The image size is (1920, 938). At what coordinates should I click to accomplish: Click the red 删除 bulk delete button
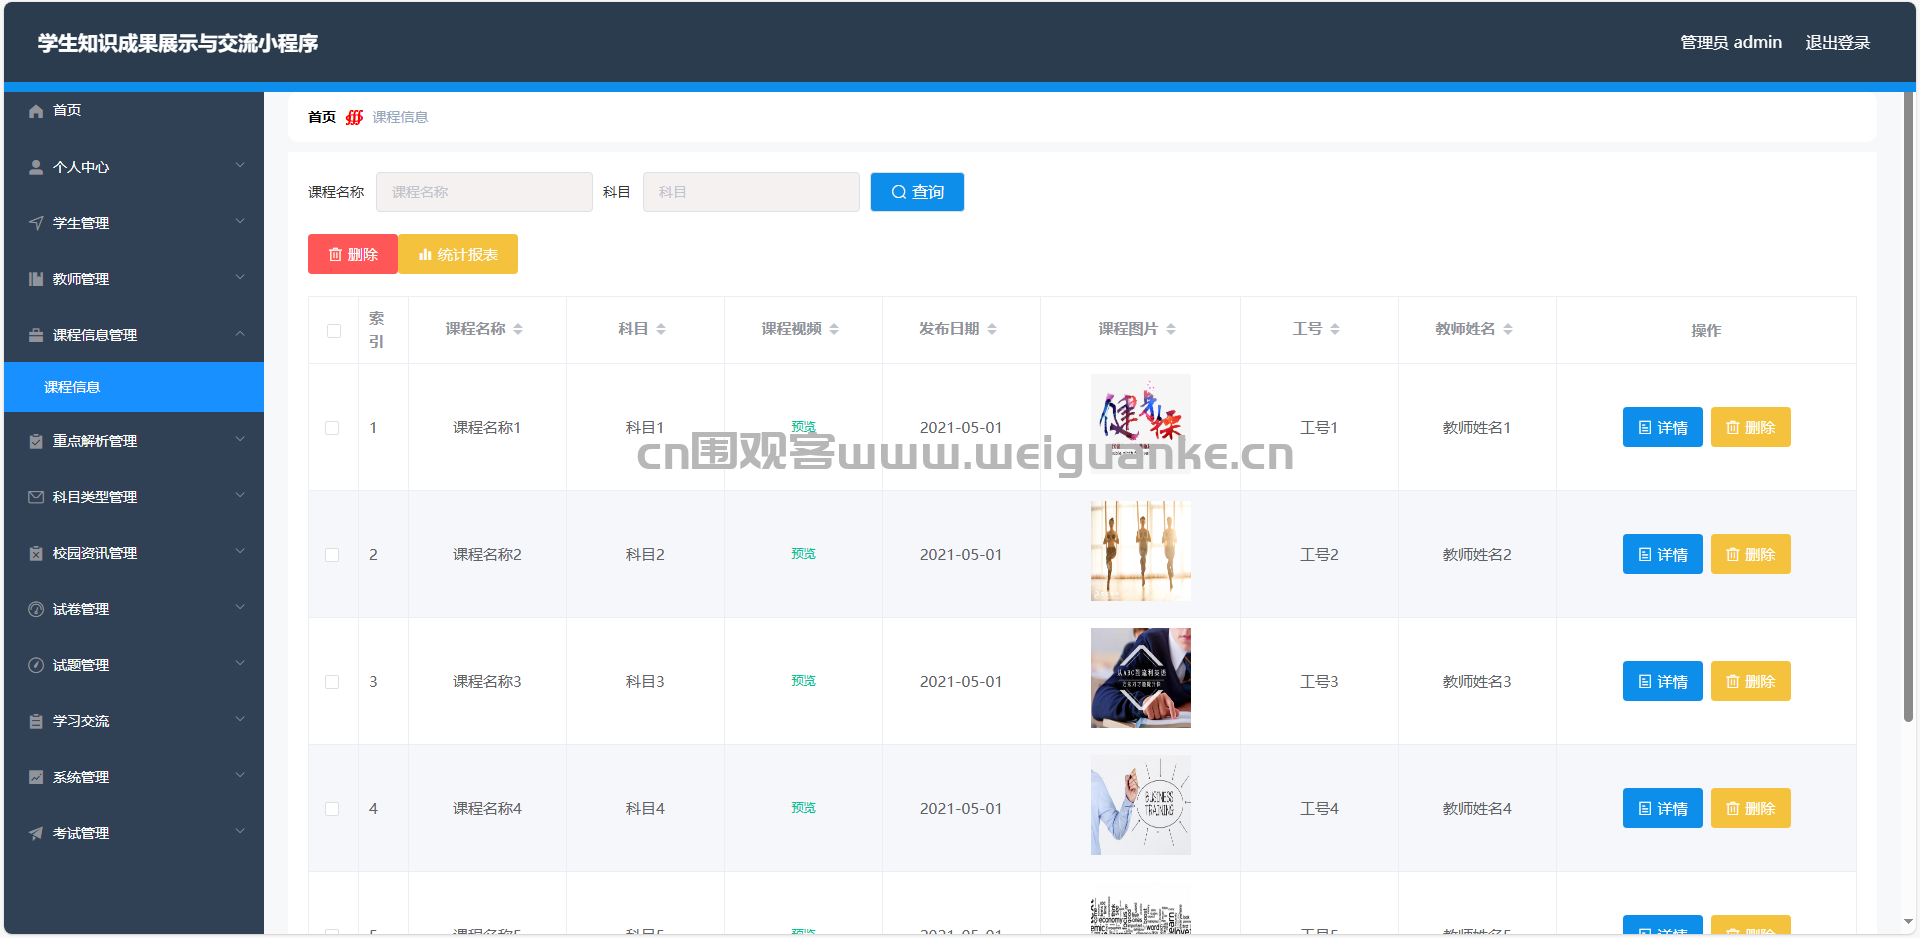pos(353,254)
